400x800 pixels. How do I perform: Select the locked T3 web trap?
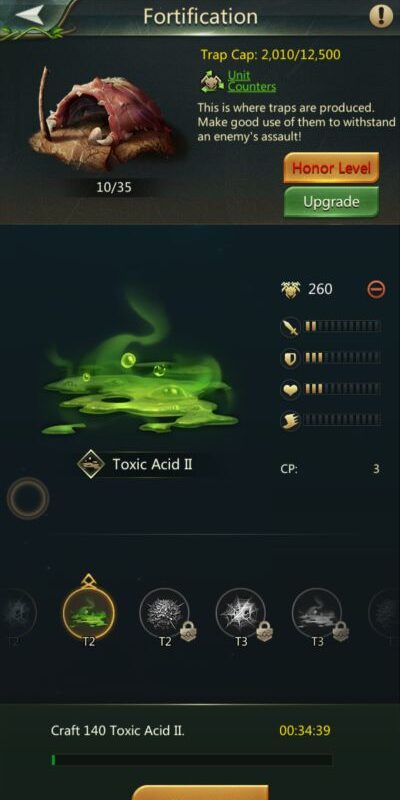pos(241,614)
